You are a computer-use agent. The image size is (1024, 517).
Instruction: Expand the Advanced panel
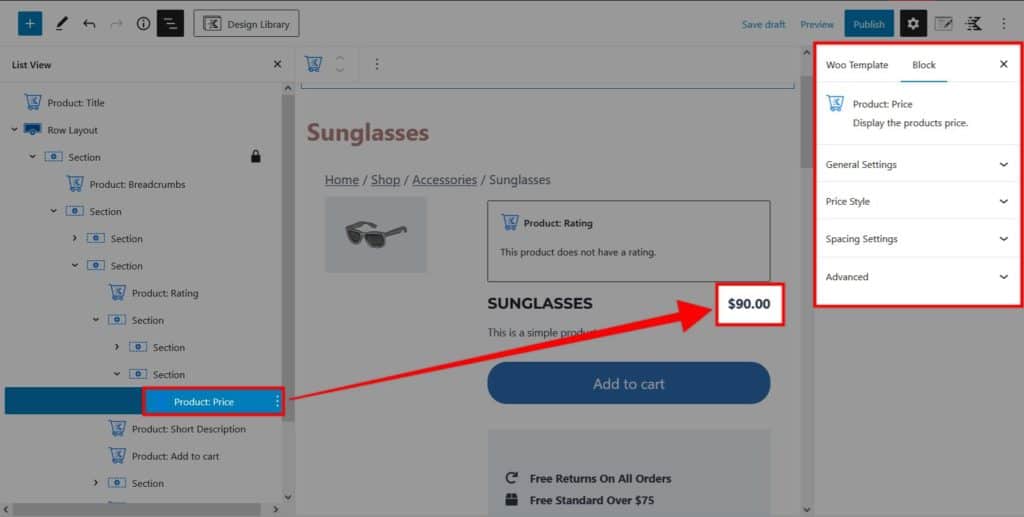point(917,277)
